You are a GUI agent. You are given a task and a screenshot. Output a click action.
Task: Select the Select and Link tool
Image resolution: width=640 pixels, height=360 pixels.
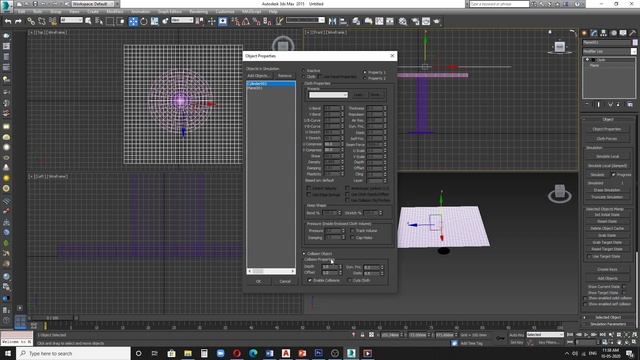click(x=31, y=21)
